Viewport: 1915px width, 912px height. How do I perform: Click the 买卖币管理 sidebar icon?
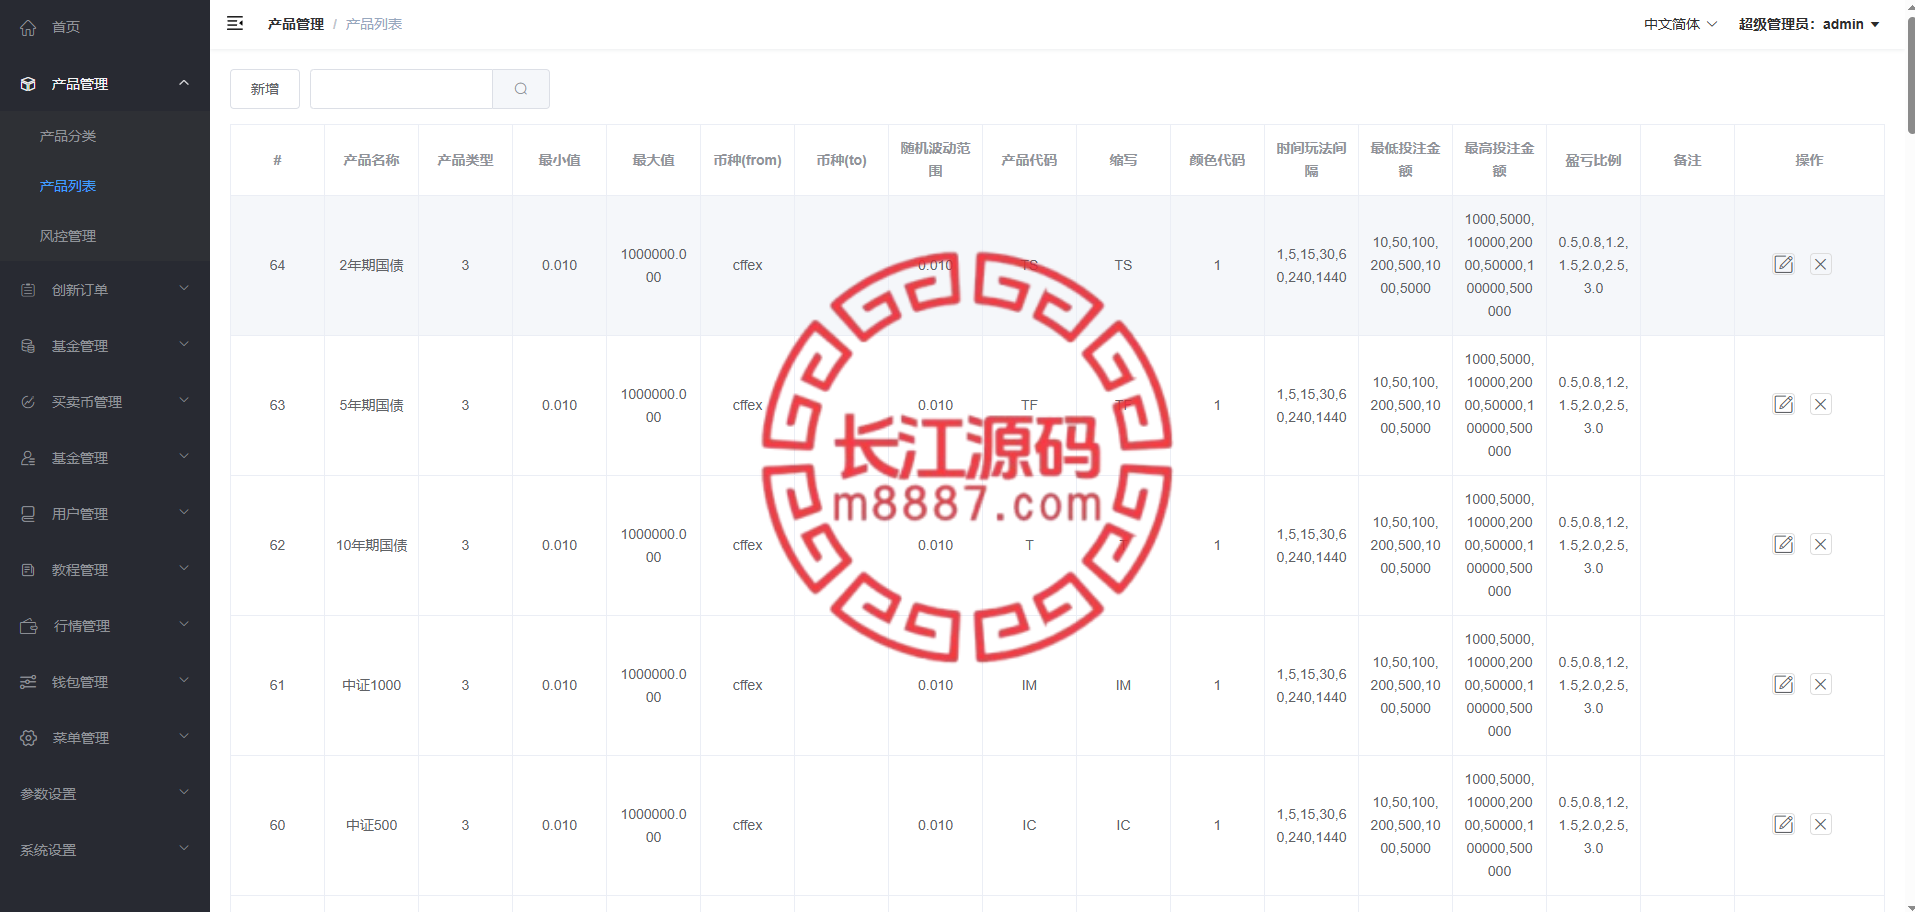[28, 402]
